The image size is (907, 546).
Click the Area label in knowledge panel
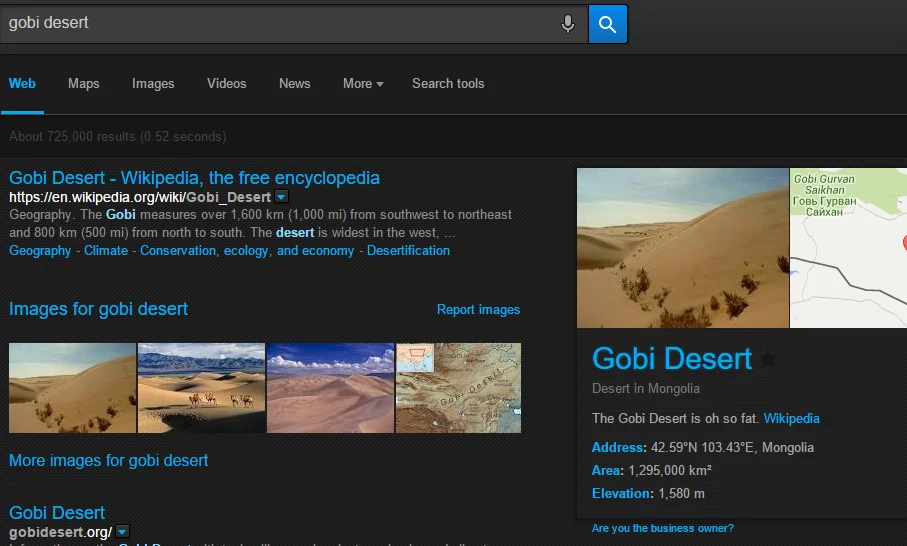pyautogui.click(x=606, y=471)
